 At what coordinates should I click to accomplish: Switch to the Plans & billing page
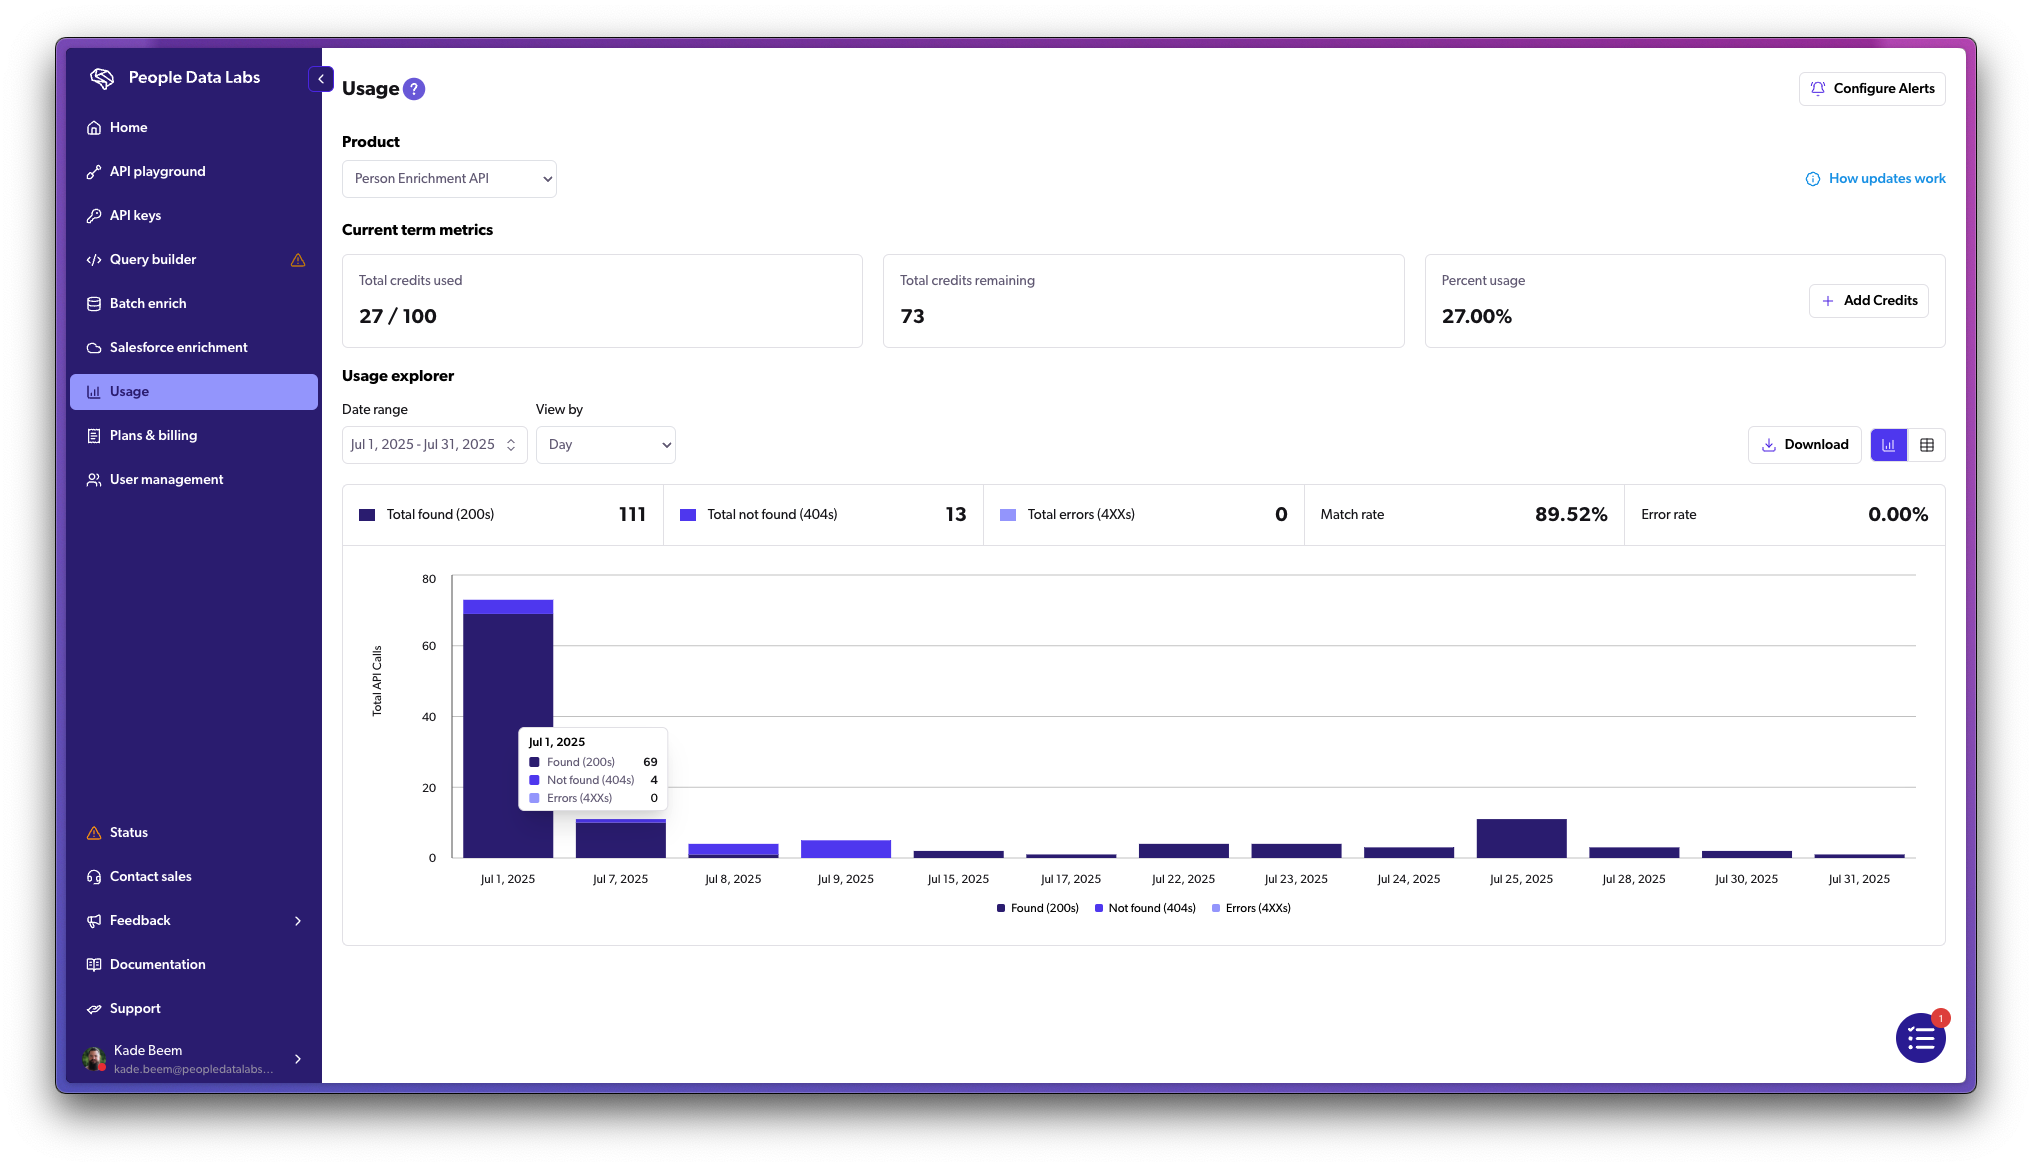(153, 435)
